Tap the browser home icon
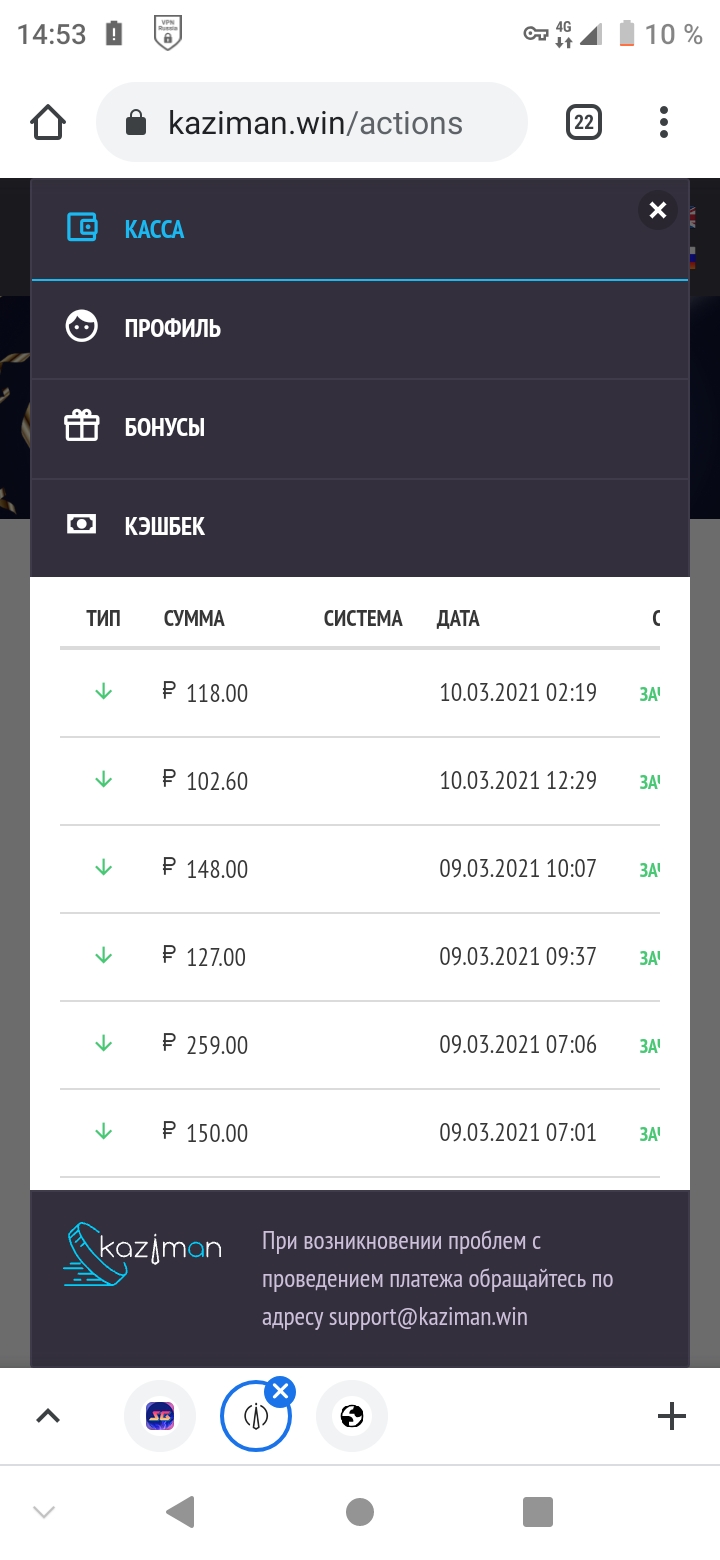Screen dimensions: 720x1560 click(48, 123)
